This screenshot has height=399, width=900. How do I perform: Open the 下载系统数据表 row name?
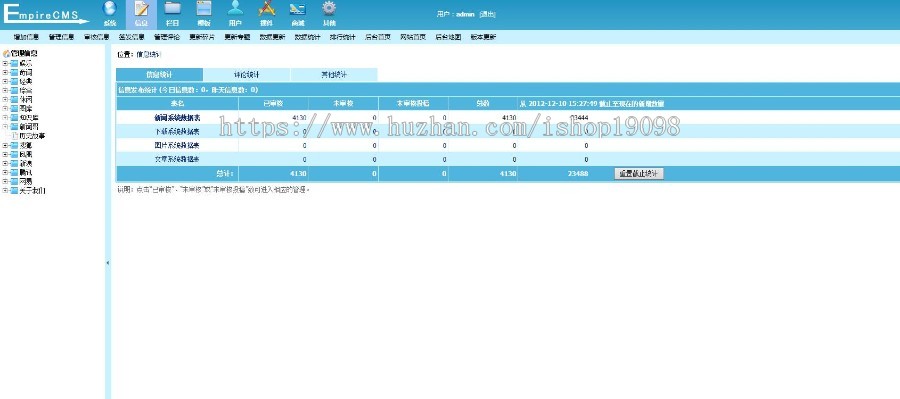click(x=177, y=131)
